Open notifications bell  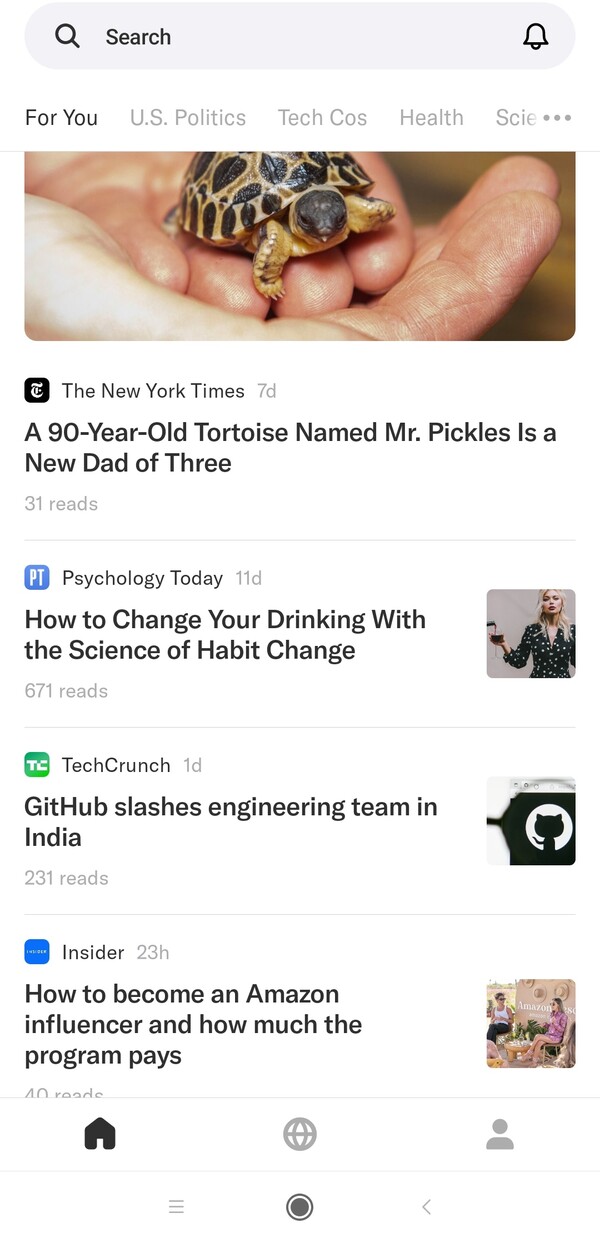click(536, 37)
